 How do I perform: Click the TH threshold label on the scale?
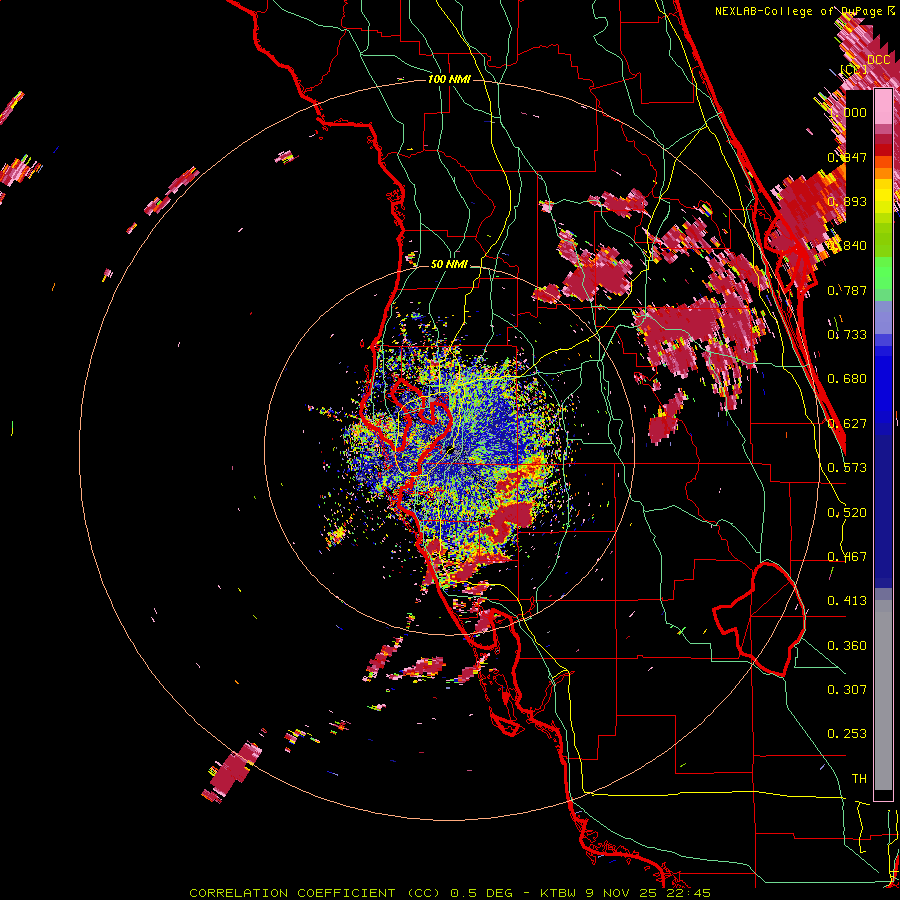pyautogui.click(x=859, y=778)
